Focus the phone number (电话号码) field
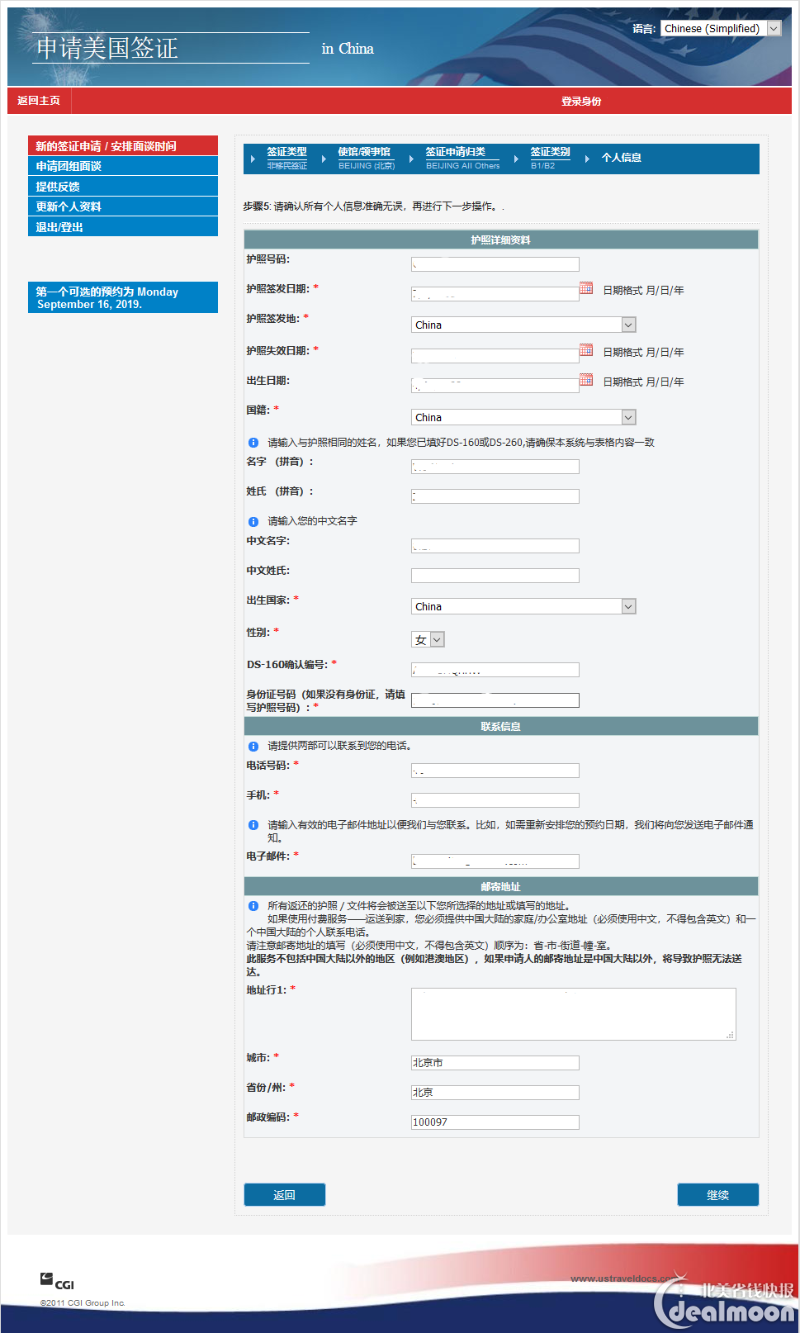 (495, 770)
